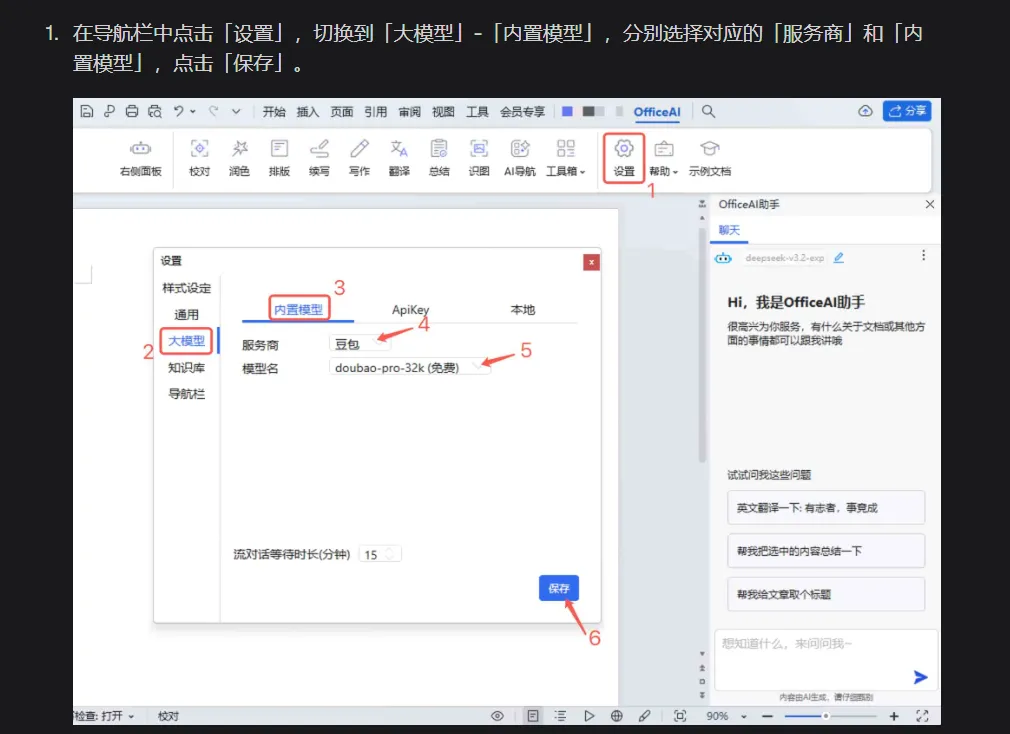Switch to the OfficeAI ribbon tab
Viewport: 1010px width, 734px height.
pyautogui.click(x=656, y=111)
